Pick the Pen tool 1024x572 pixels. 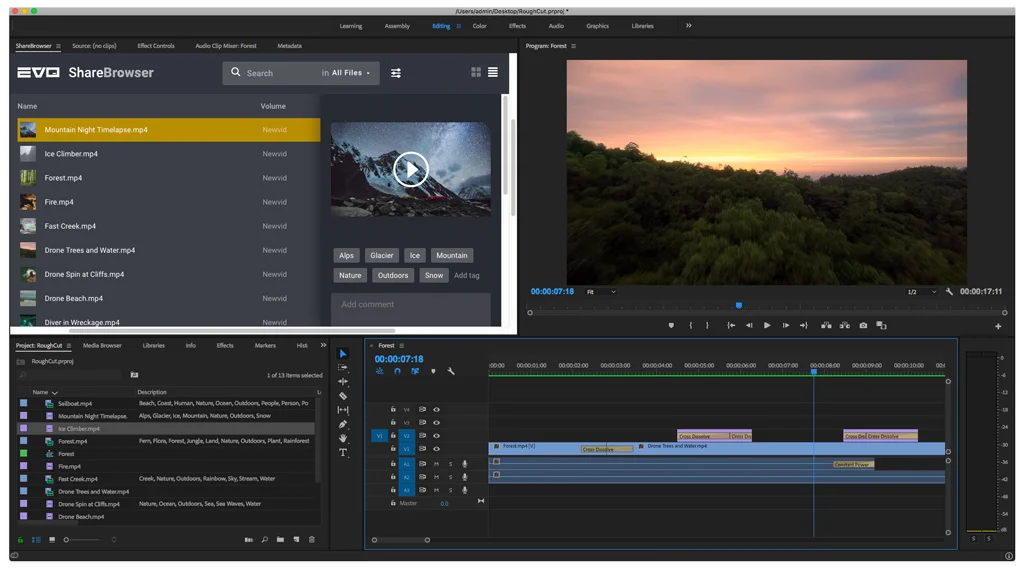click(343, 425)
